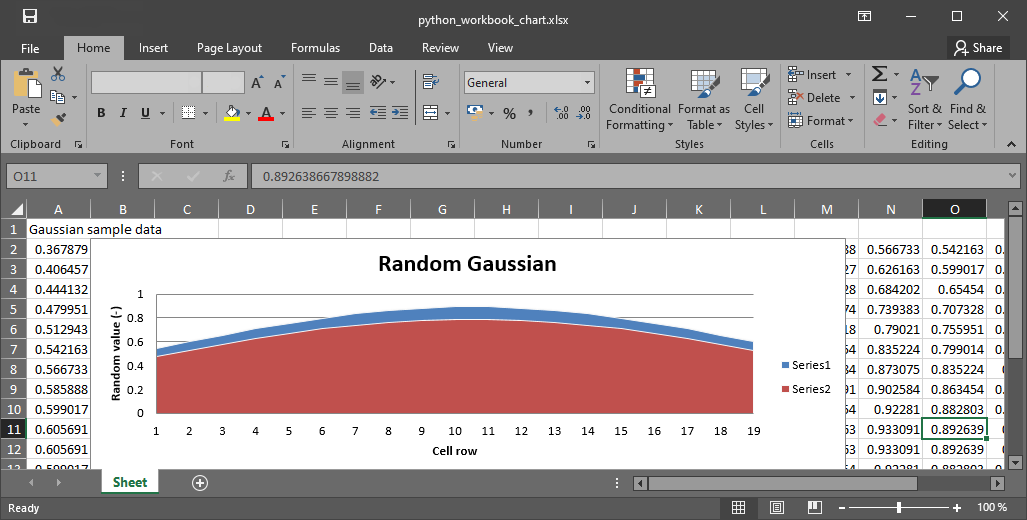1027x520 pixels.
Task: Open the Name Box dropdown arrow
Action: coord(97,176)
